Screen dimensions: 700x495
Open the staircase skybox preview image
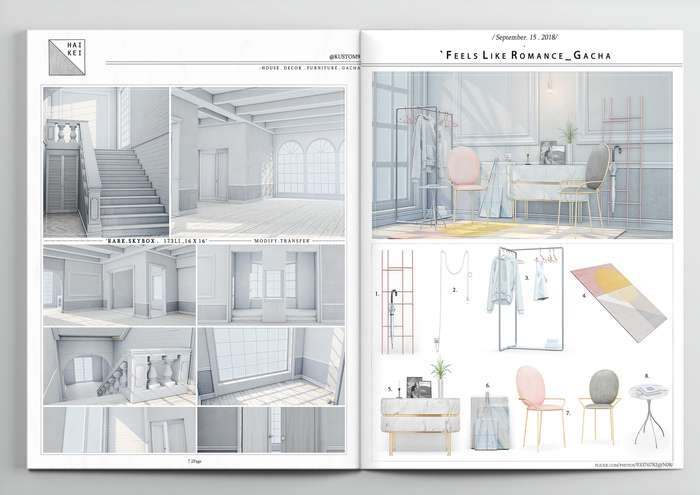click(x=105, y=162)
